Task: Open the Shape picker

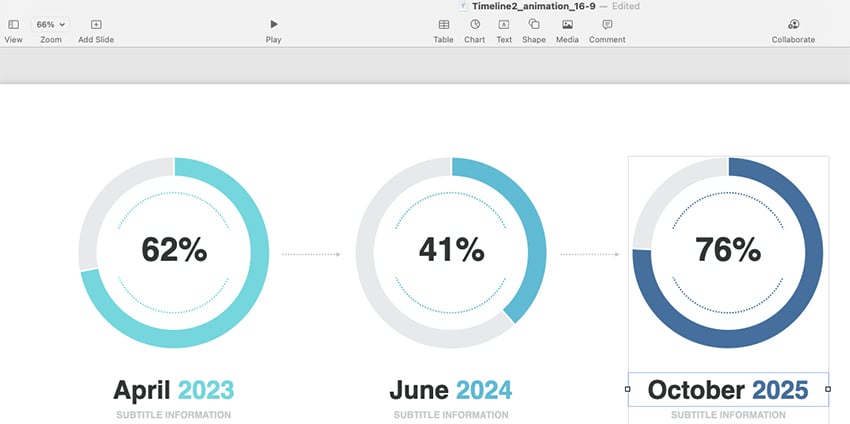Action: [534, 24]
